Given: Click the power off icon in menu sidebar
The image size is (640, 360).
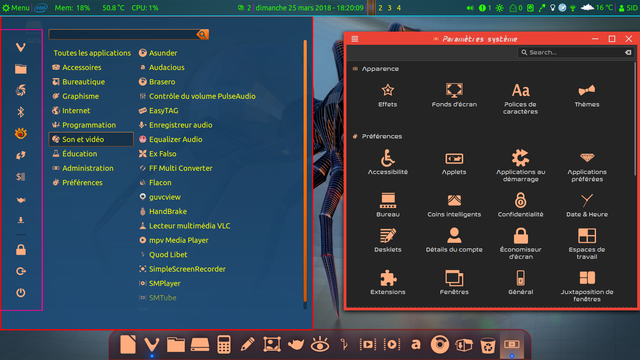Looking at the screenshot, I should (21, 293).
